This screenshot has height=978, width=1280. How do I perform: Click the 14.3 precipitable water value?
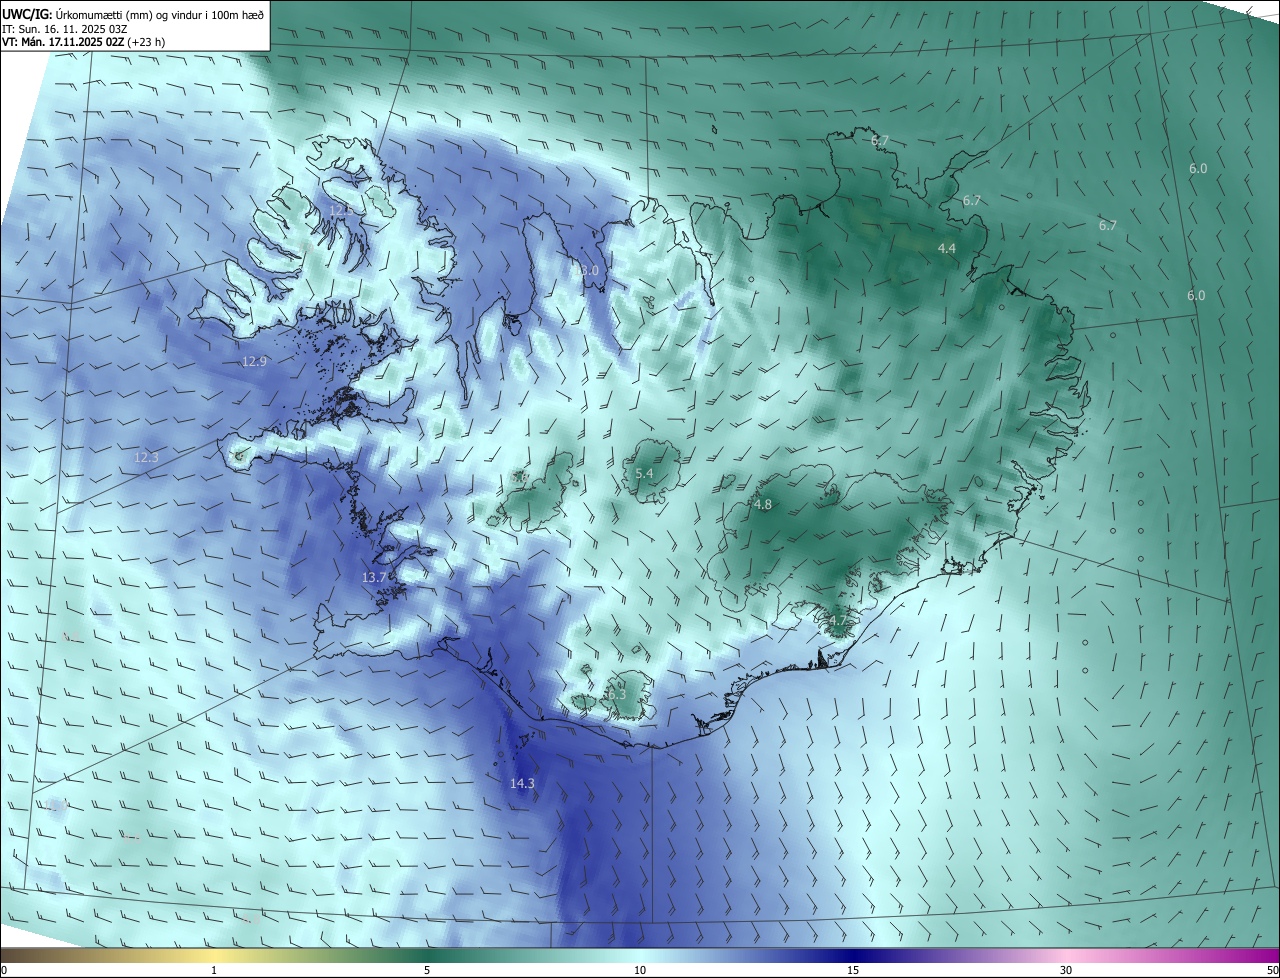[522, 784]
